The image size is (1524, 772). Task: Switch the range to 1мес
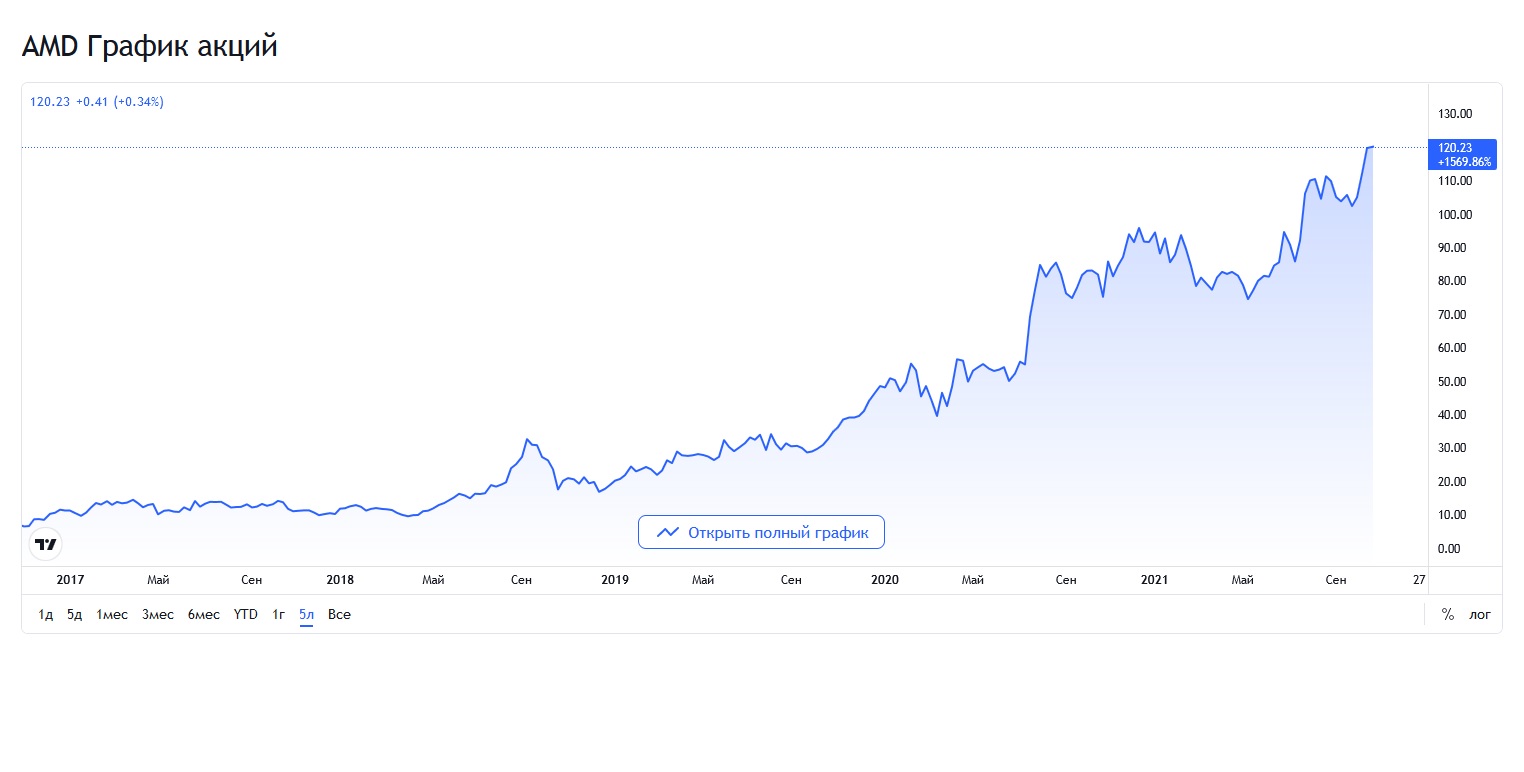point(112,614)
